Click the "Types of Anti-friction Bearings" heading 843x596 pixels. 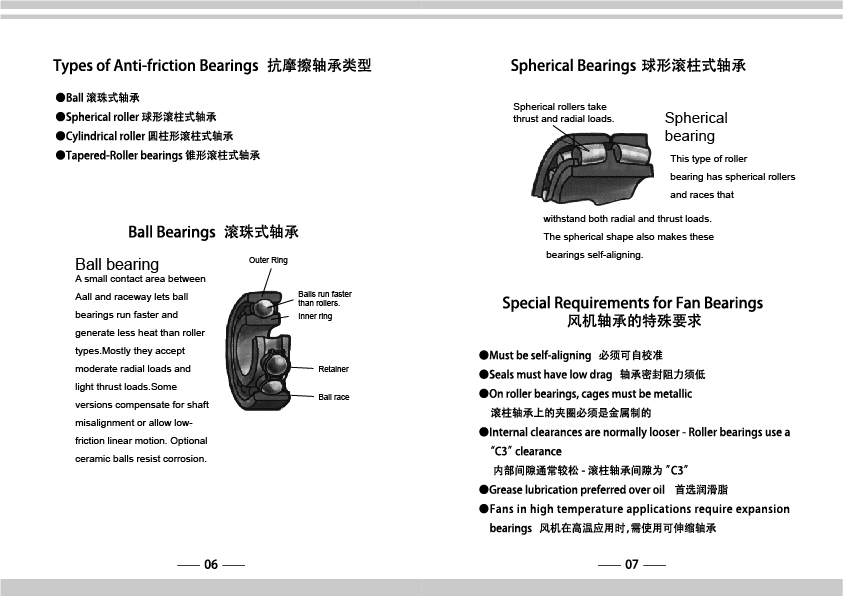(212, 66)
